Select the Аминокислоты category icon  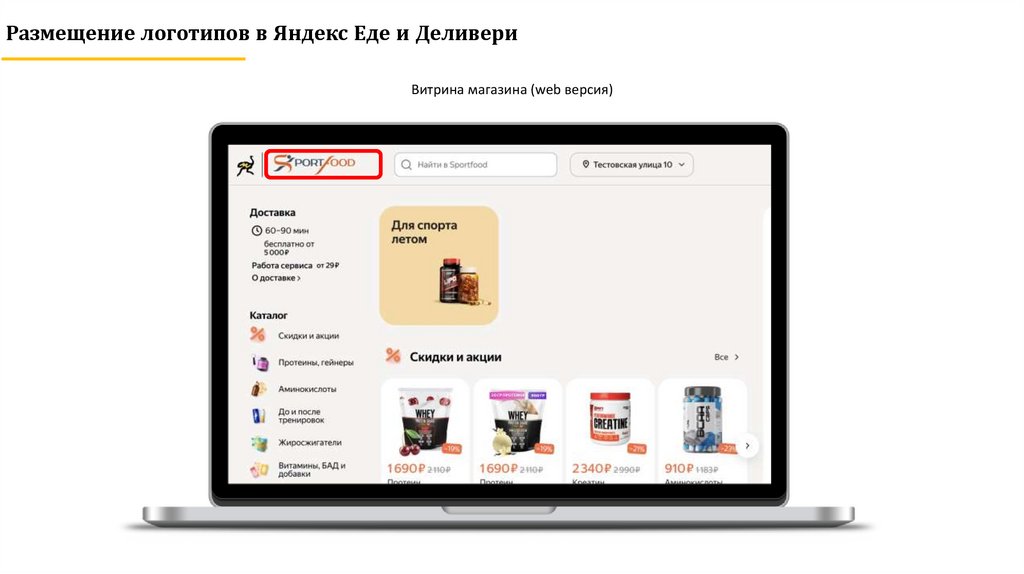coord(259,389)
